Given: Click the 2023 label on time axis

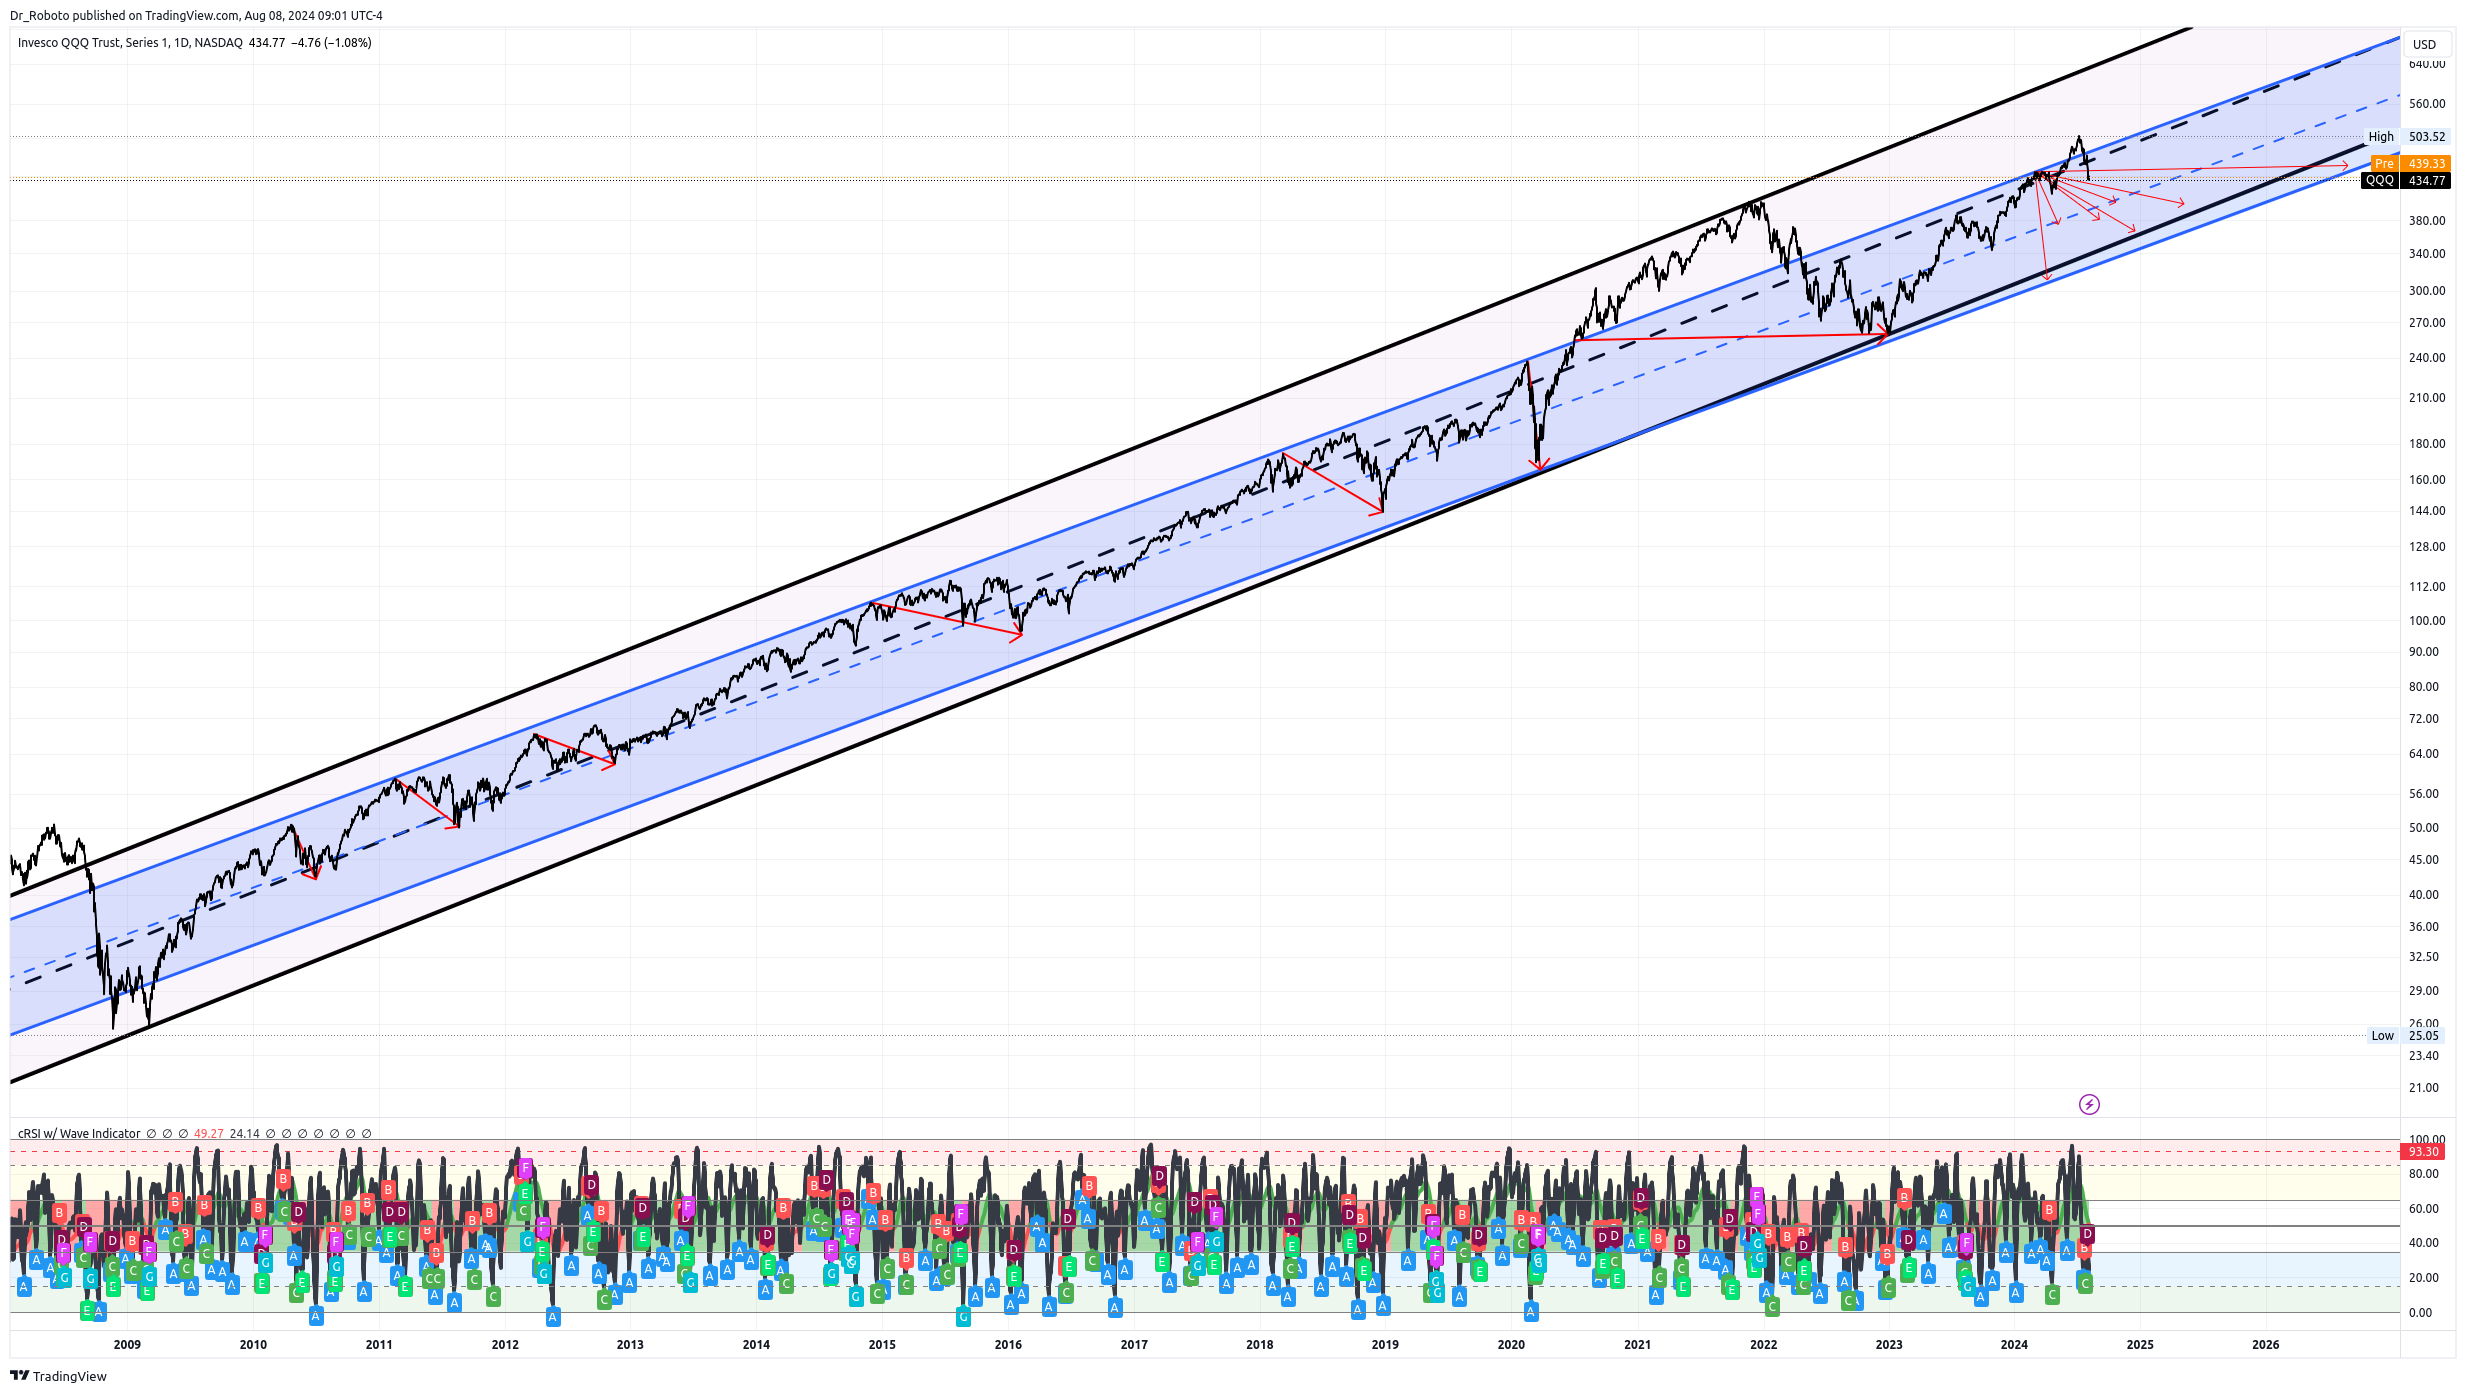Looking at the screenshot, I should [1889, 1344].
